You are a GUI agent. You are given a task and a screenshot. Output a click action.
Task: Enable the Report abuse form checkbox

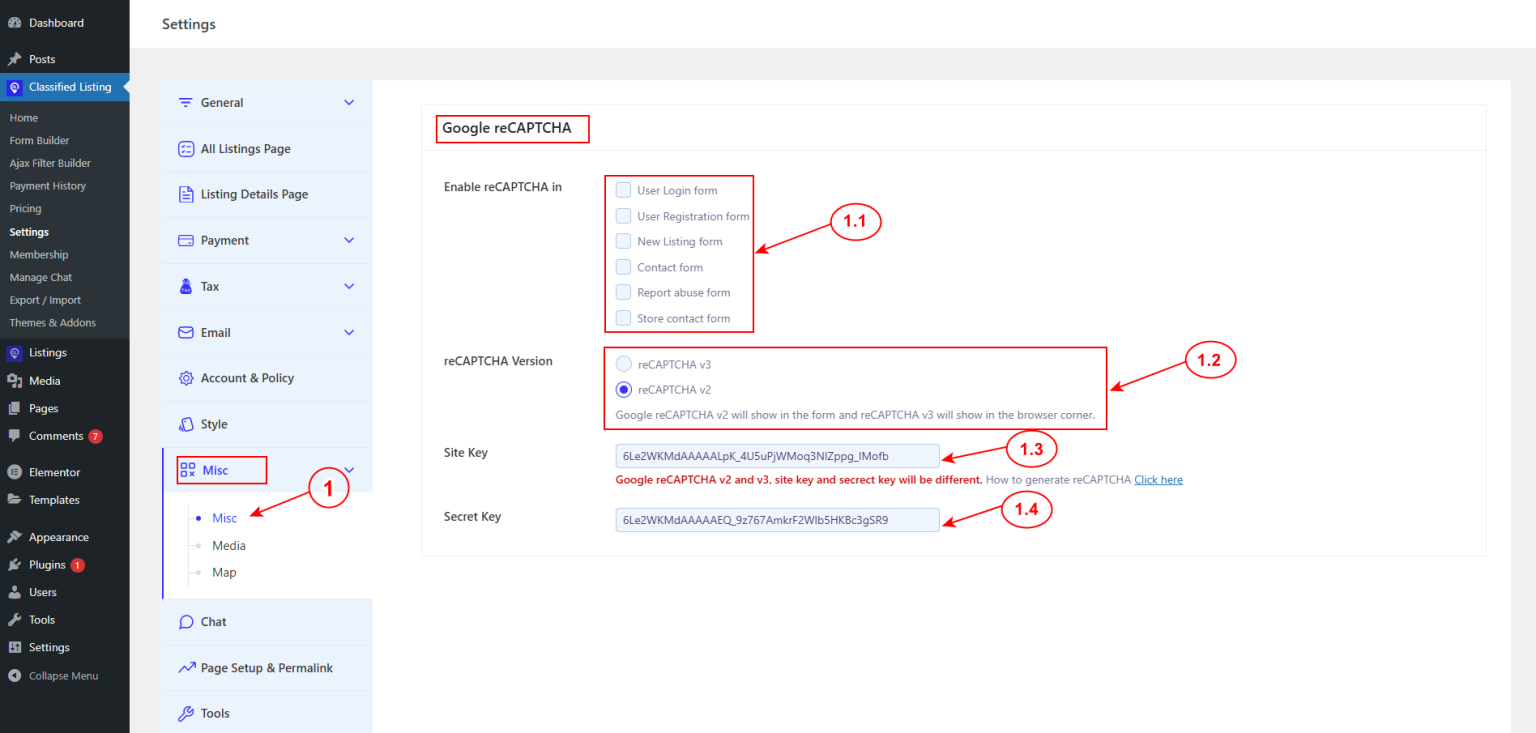coord(623,292)
